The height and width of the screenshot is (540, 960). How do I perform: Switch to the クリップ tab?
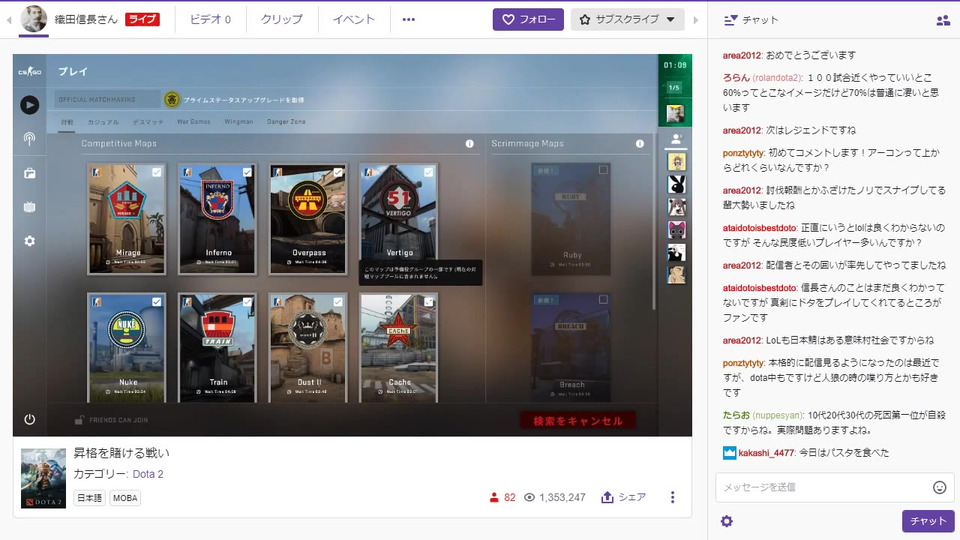point(282,20)
